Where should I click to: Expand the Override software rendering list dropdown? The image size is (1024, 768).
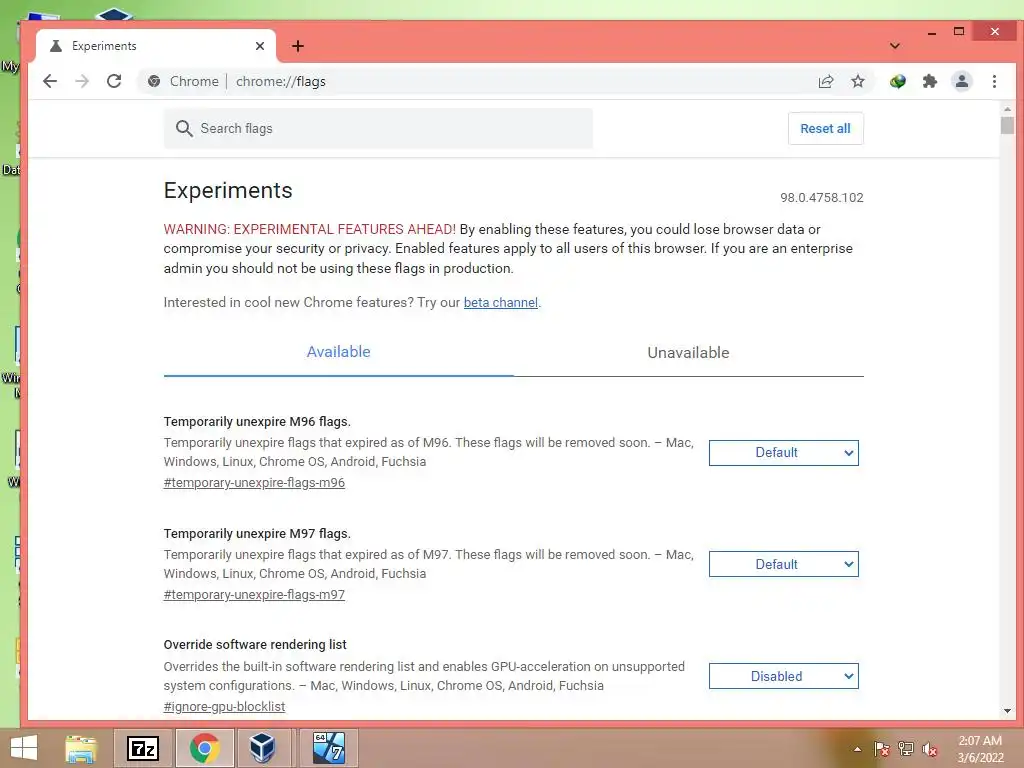(784, 677)
